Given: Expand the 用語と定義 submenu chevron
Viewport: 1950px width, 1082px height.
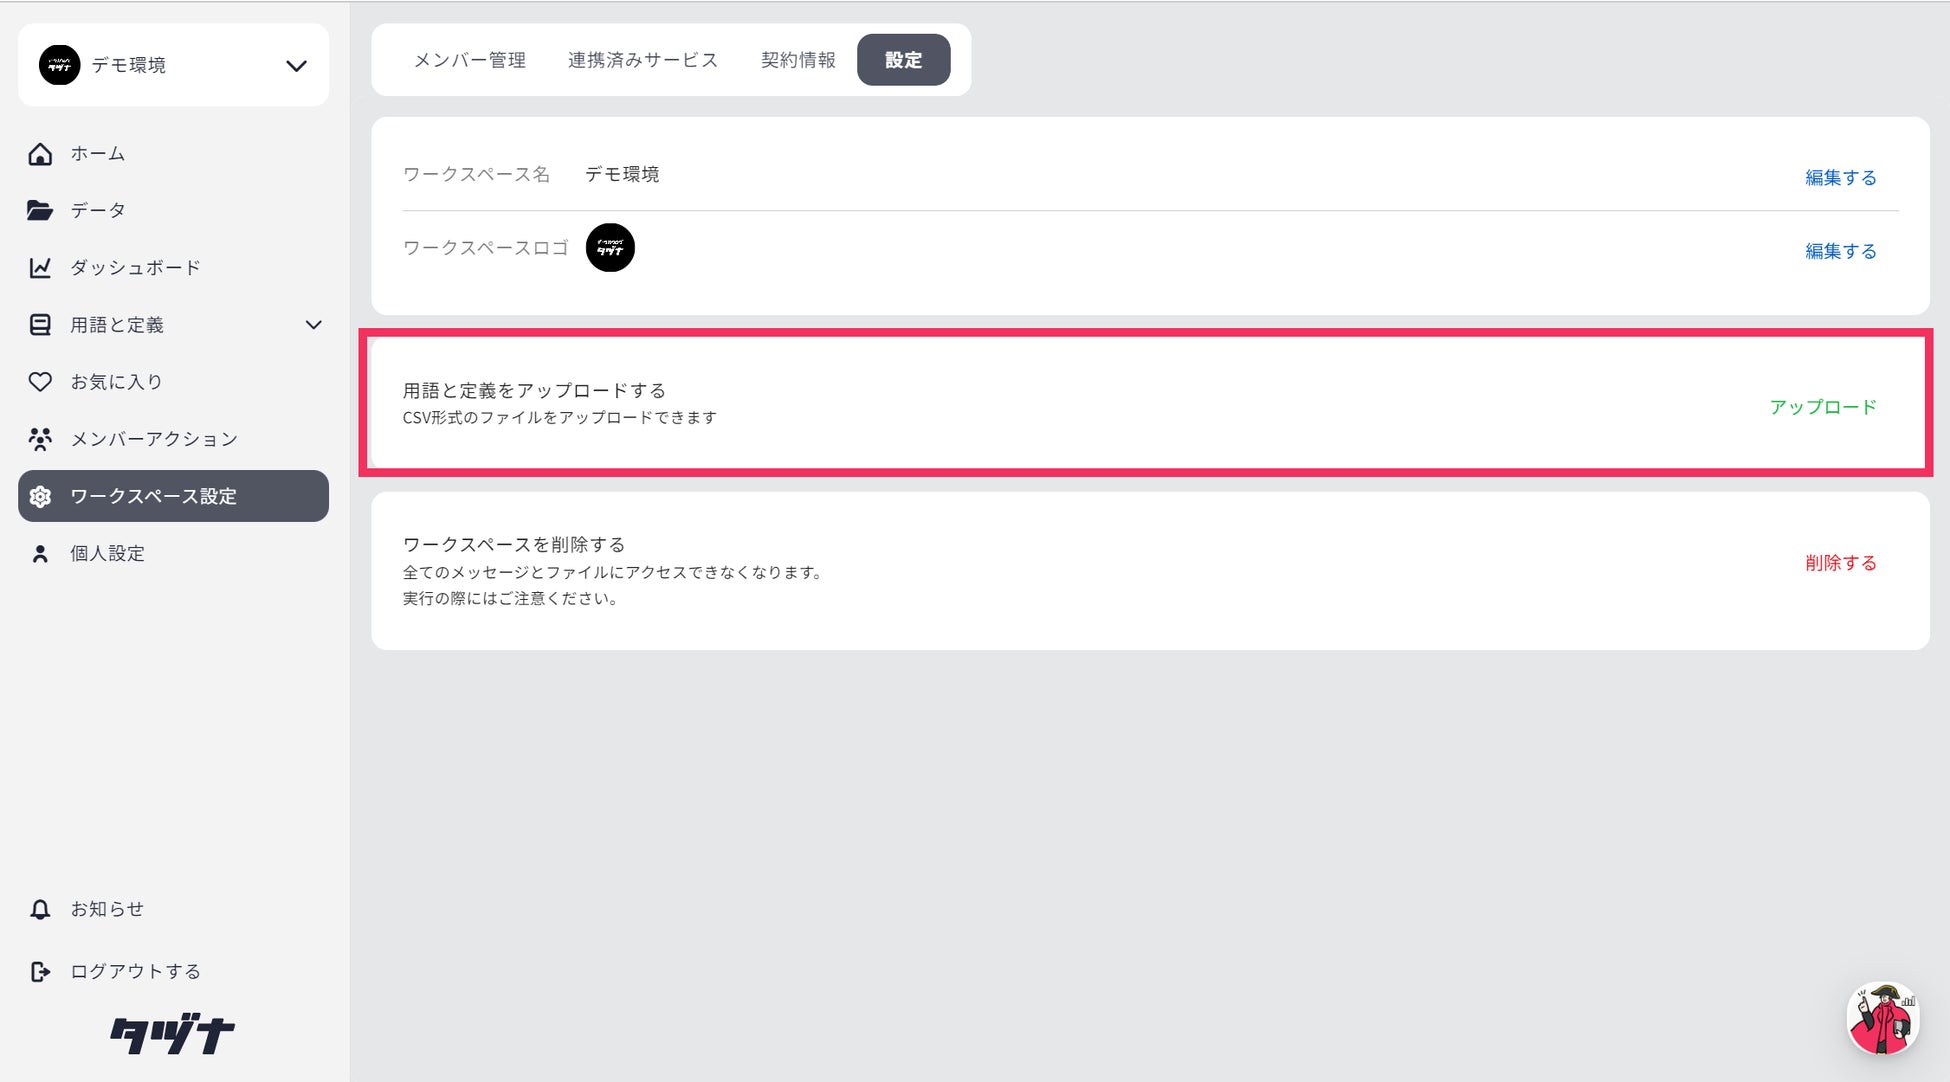Looking at the screenshot, I should pos(313,325).
